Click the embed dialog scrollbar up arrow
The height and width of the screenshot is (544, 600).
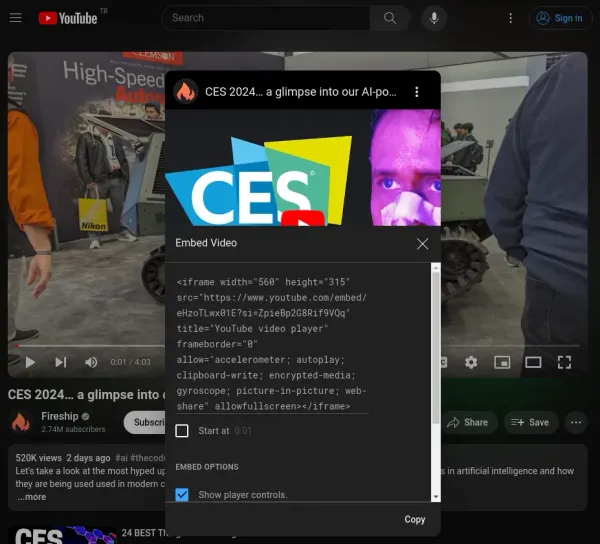point(435,268)
